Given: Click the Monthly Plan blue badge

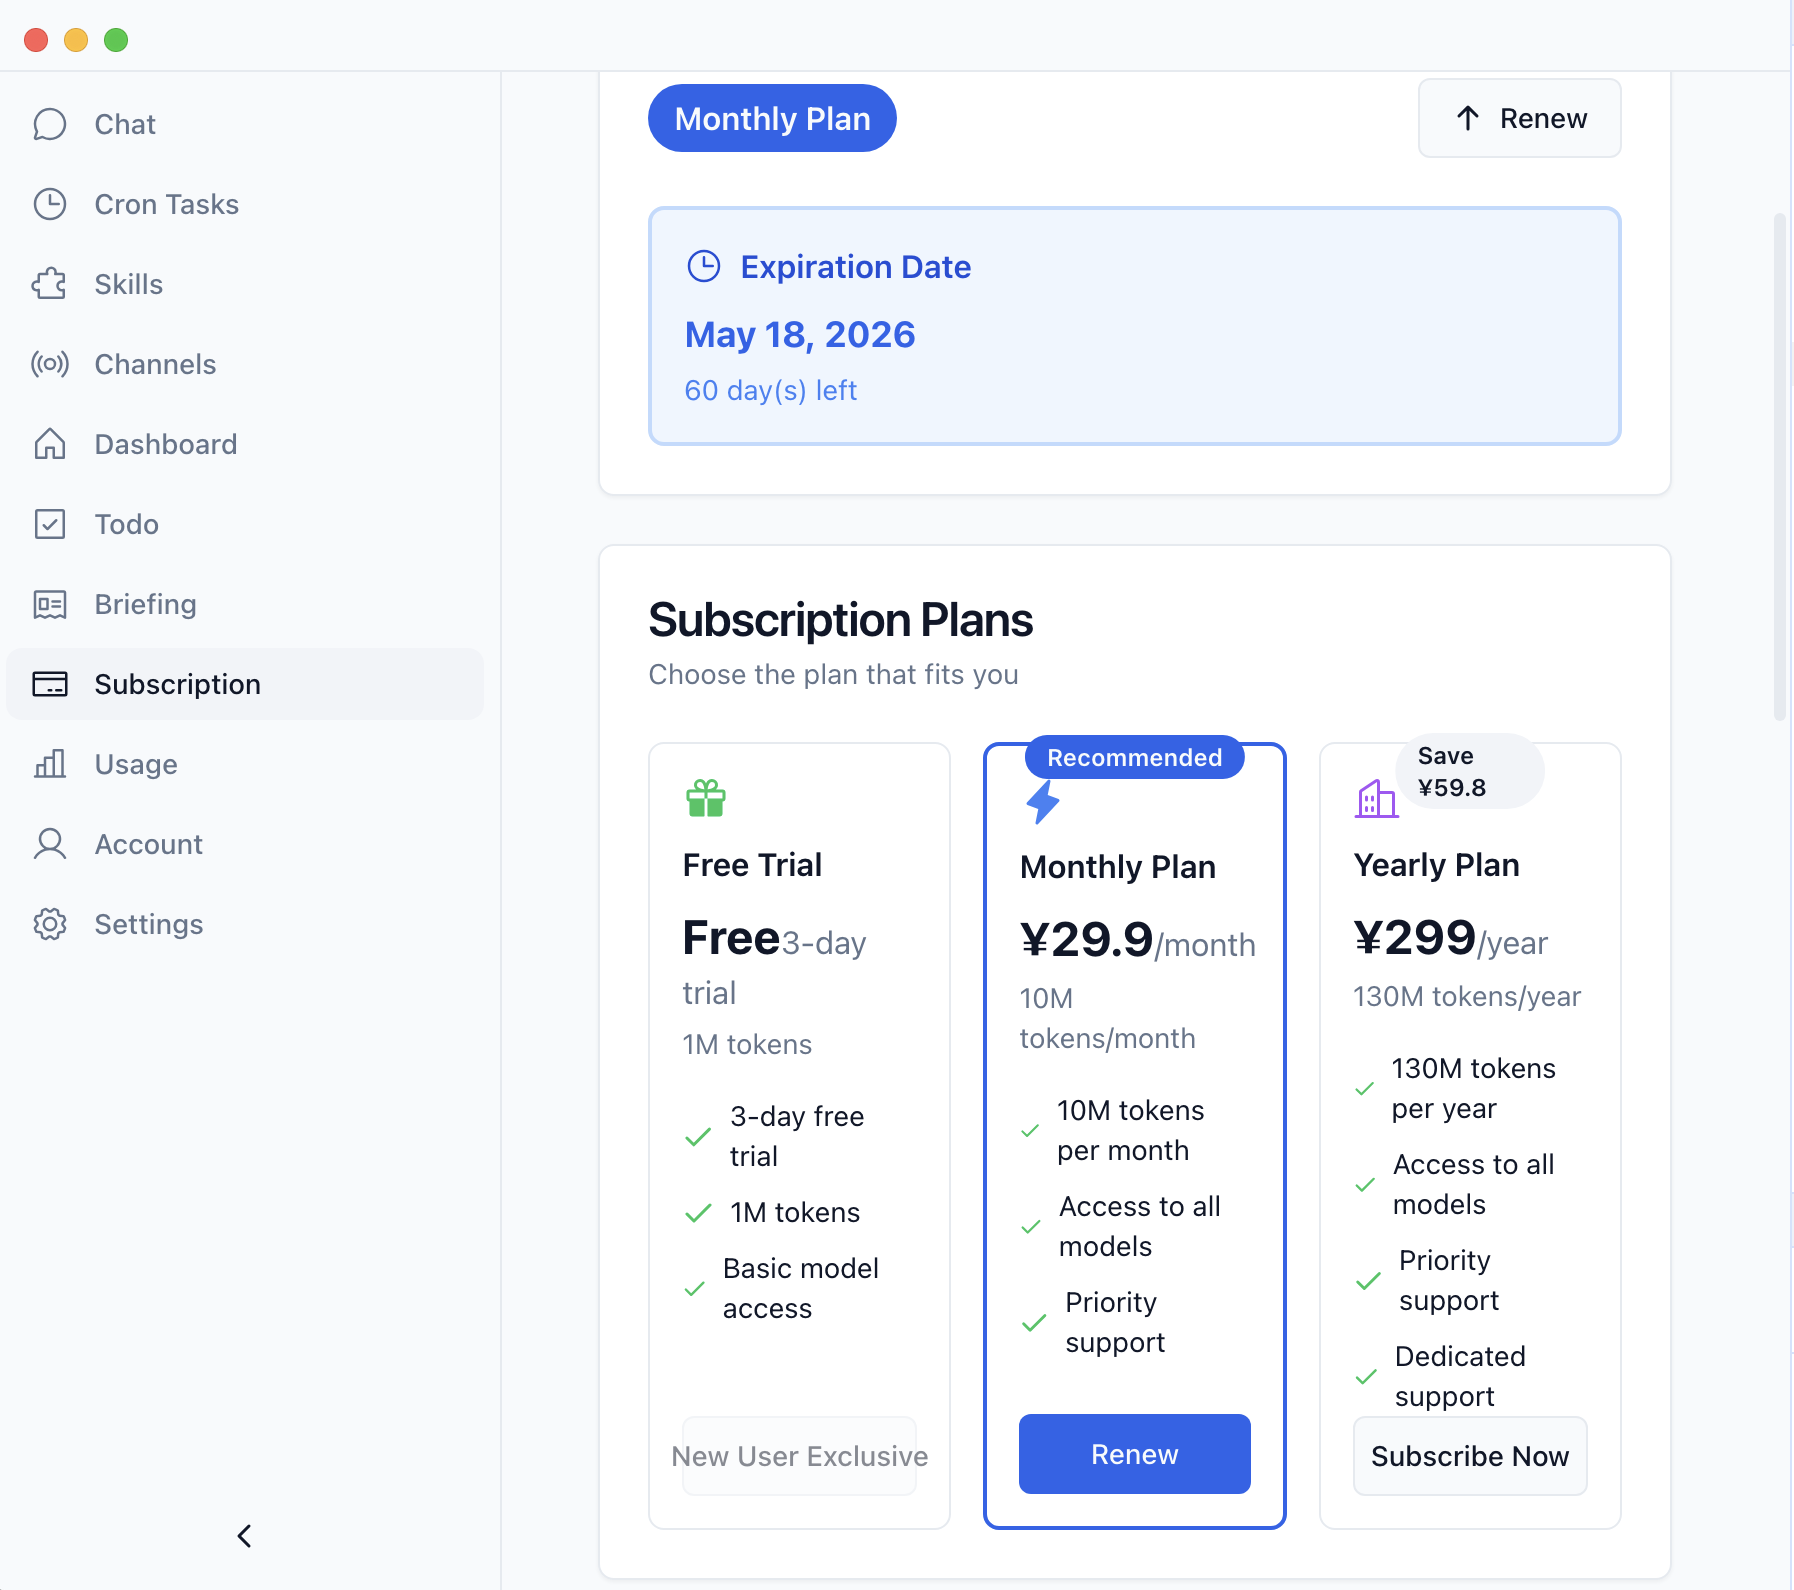Looking at the screenshot, I should click(x=772, y=118).
